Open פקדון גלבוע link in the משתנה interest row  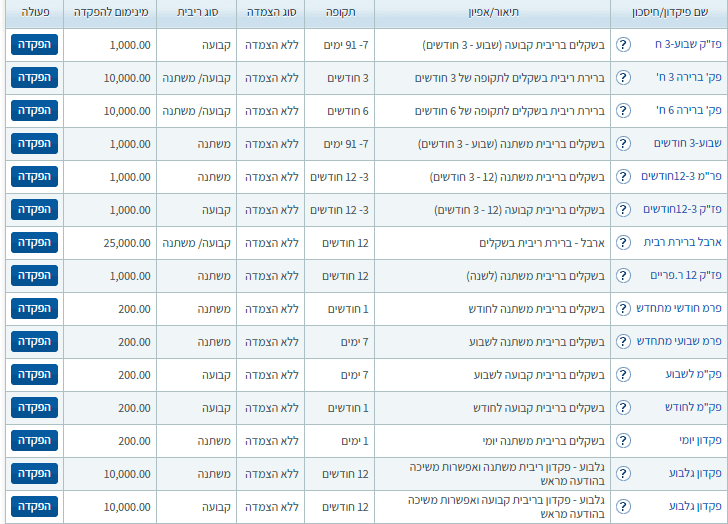click(695, 473)
